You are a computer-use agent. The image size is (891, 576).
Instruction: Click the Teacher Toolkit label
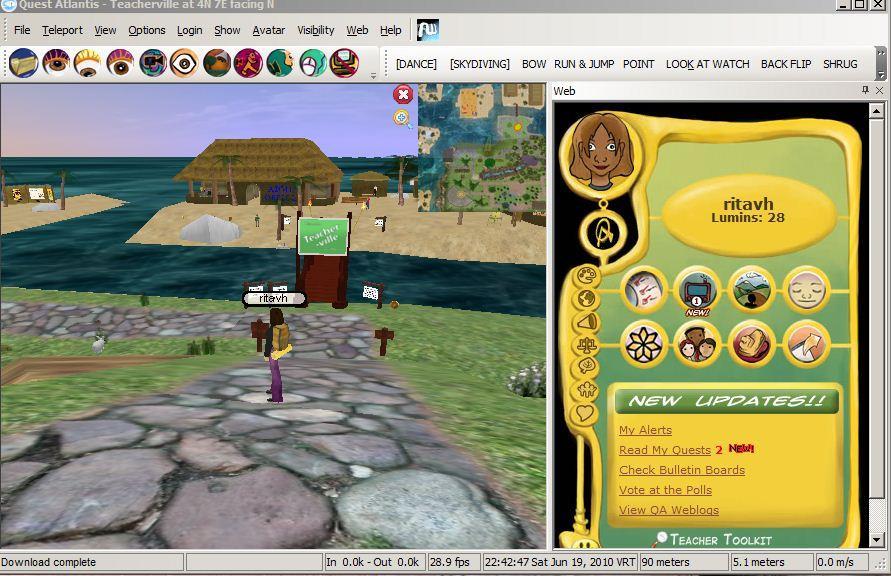click(721, 539)
